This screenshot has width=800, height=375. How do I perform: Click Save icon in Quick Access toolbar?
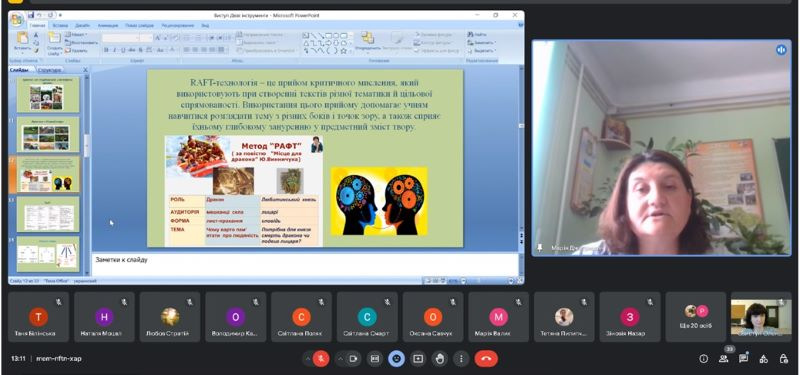31,15
